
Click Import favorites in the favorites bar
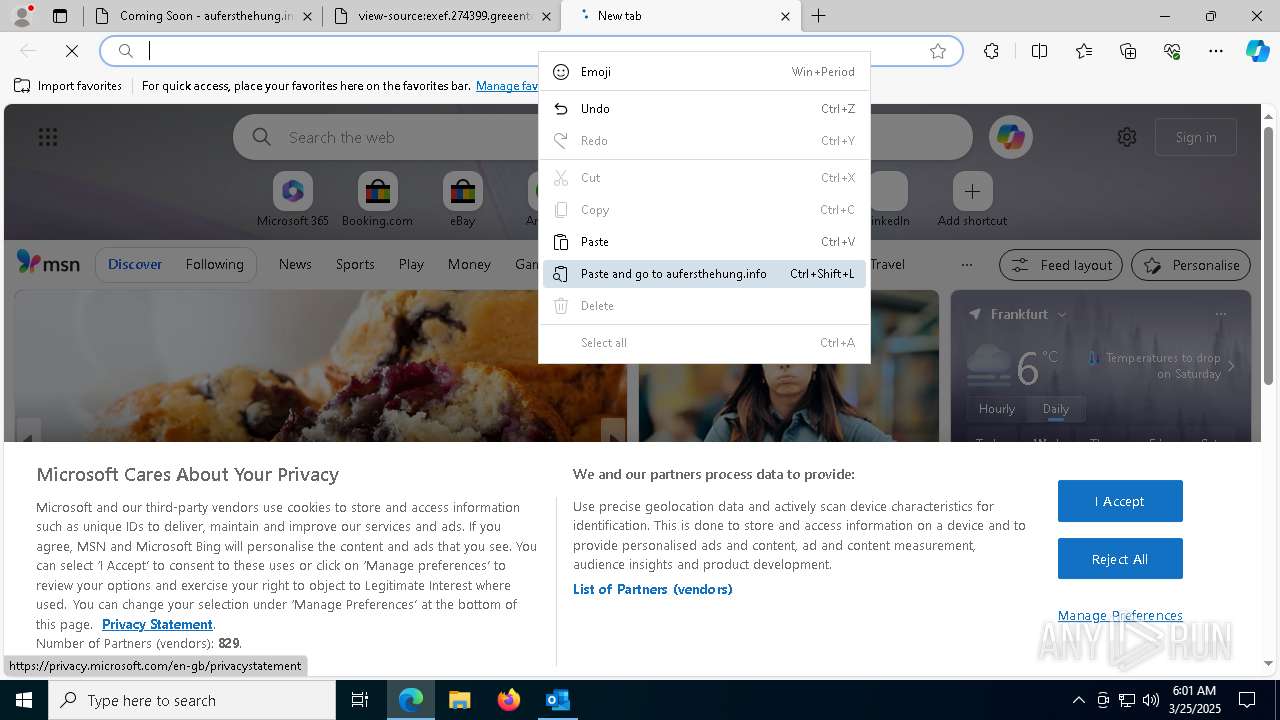pyautogui.click(x=68, y=86)
